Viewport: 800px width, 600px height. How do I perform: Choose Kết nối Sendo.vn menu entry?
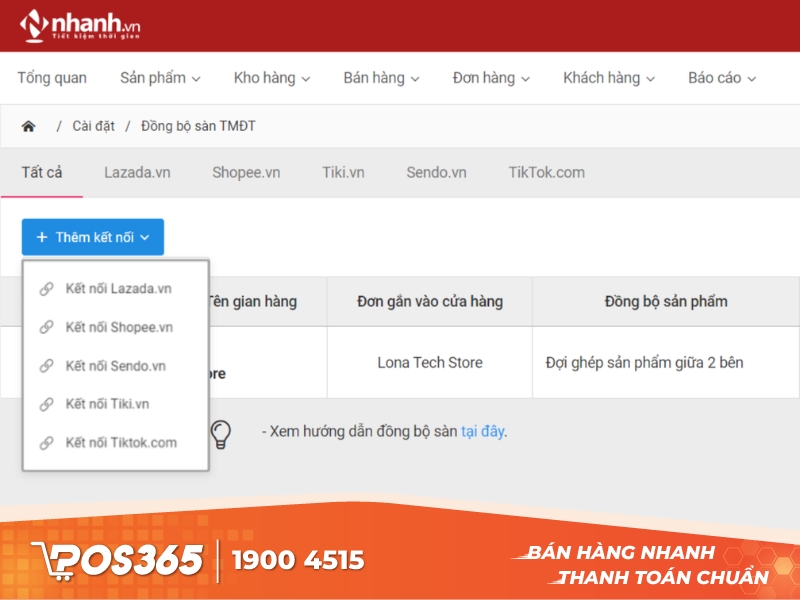(116, 366)
